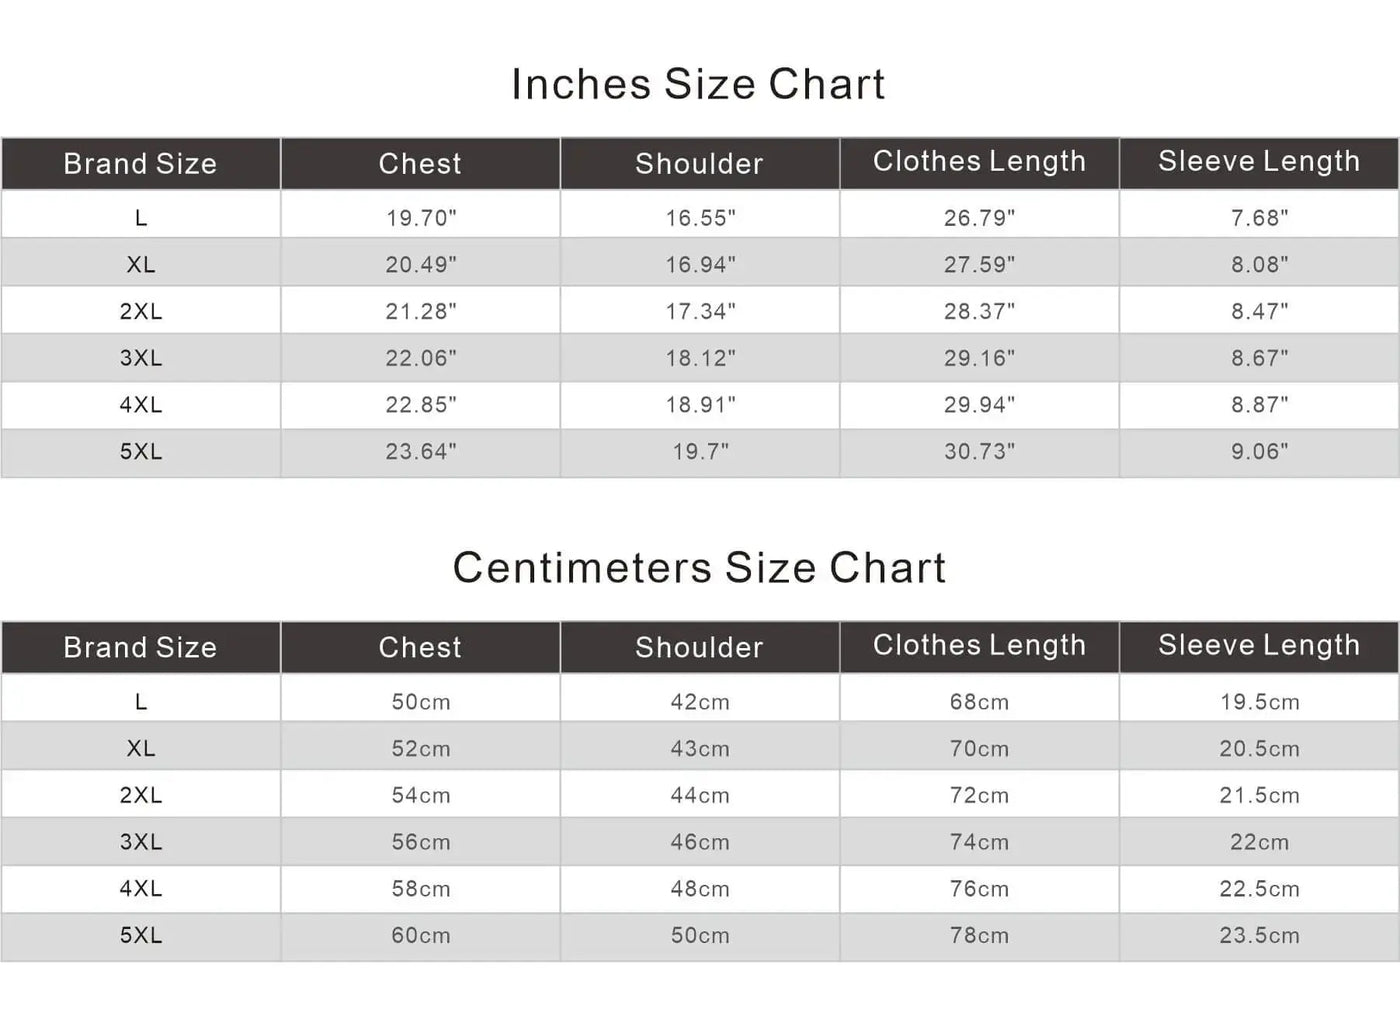Image resolution: width=1400 pixels, height=1009 pixels.
Task: Select Chest header in inches chart
Action: tap(420, 164)
